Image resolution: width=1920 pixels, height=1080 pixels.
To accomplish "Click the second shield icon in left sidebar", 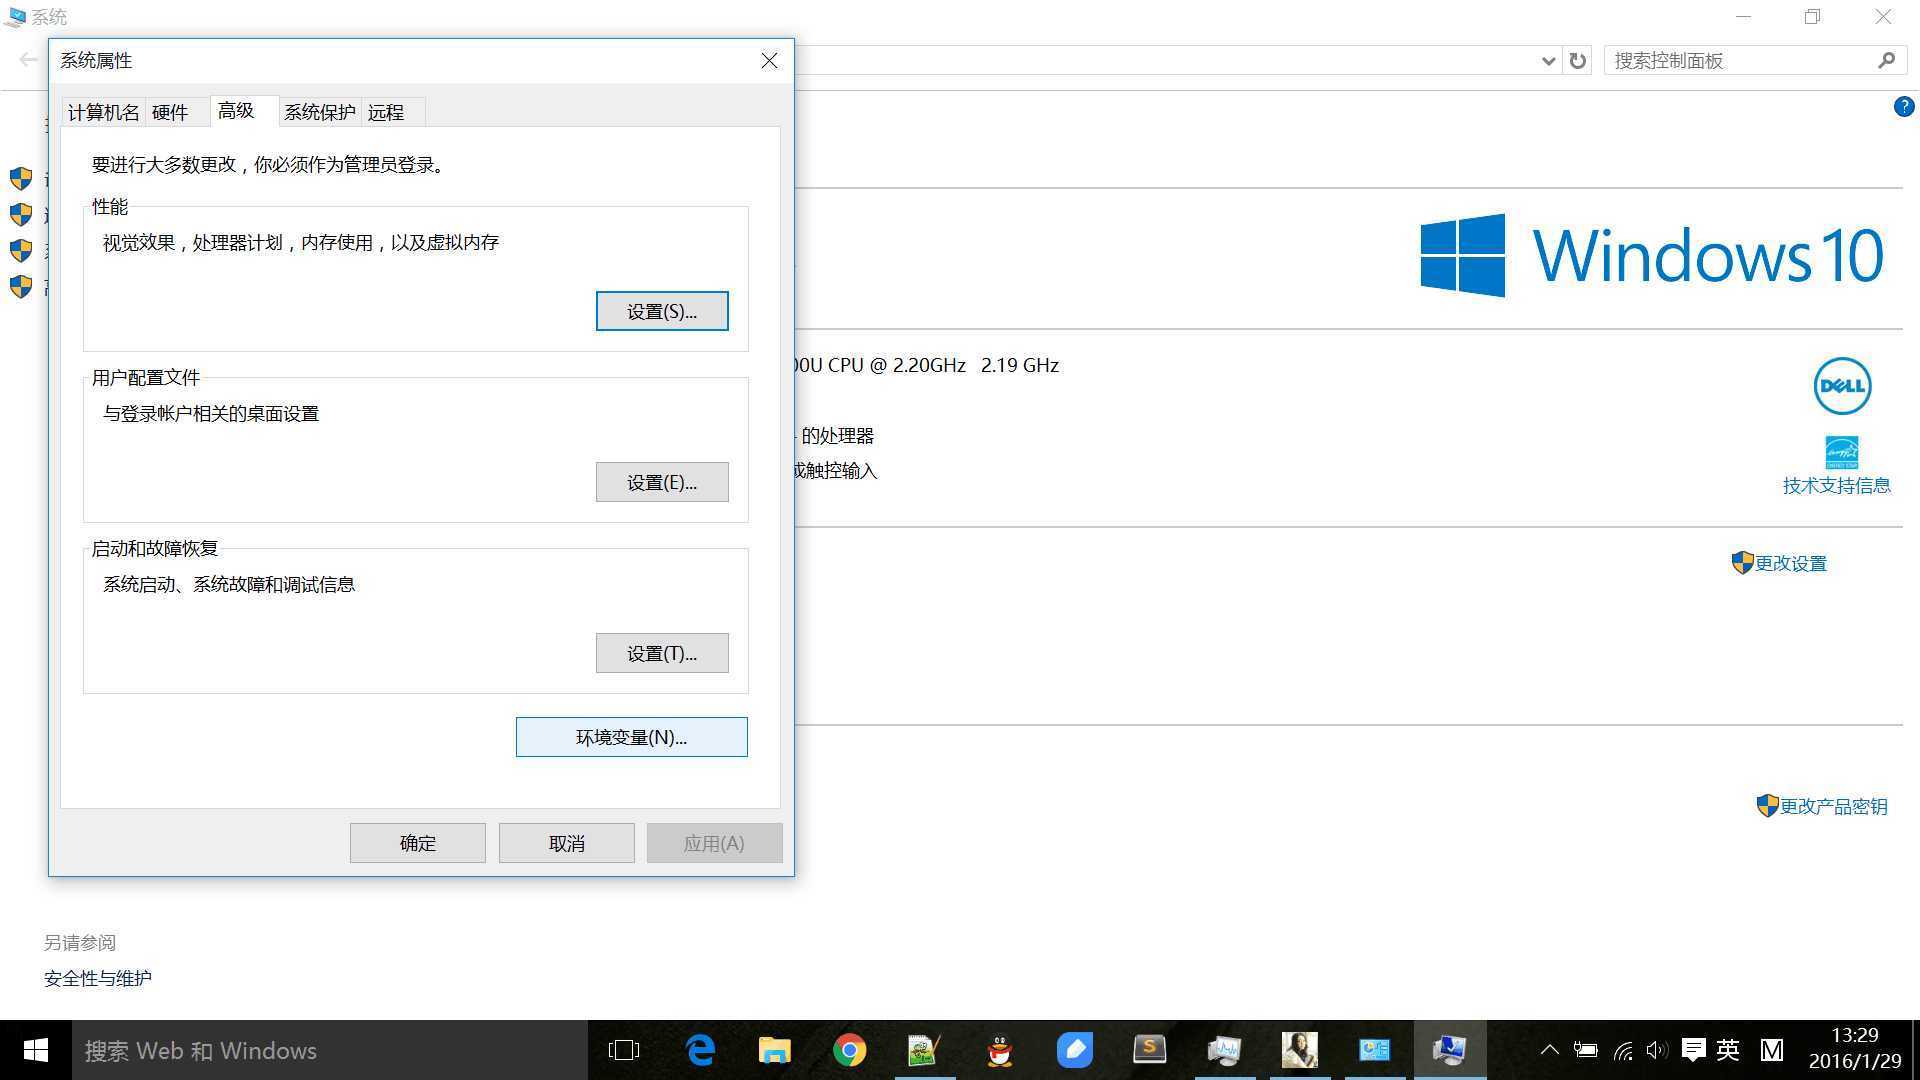I will [21, 215].
